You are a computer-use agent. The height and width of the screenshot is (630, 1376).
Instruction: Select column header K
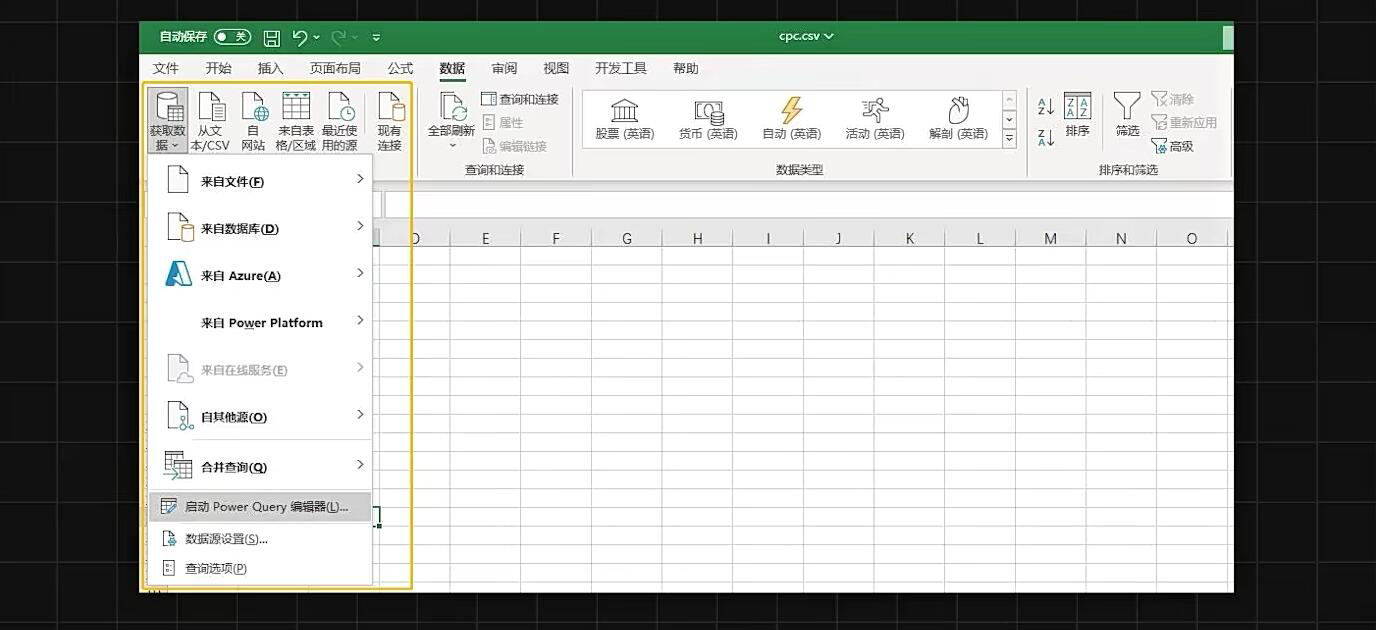point(910,238)
